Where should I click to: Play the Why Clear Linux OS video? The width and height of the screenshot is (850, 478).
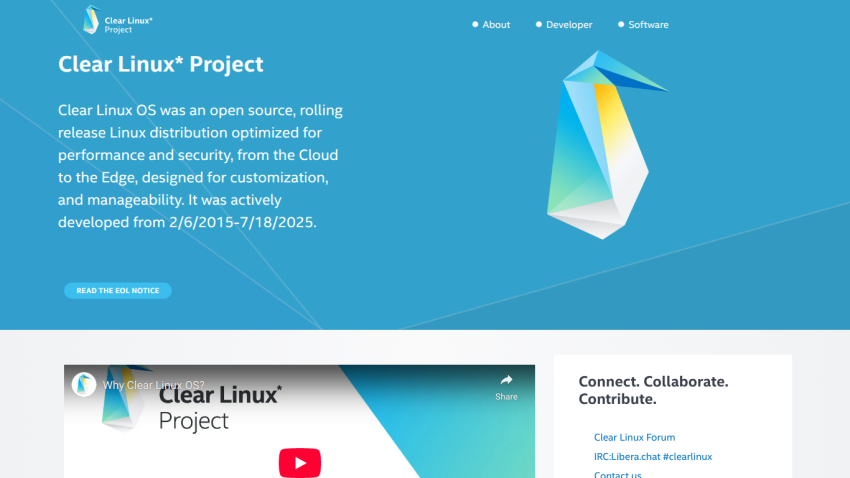point(300,463)
